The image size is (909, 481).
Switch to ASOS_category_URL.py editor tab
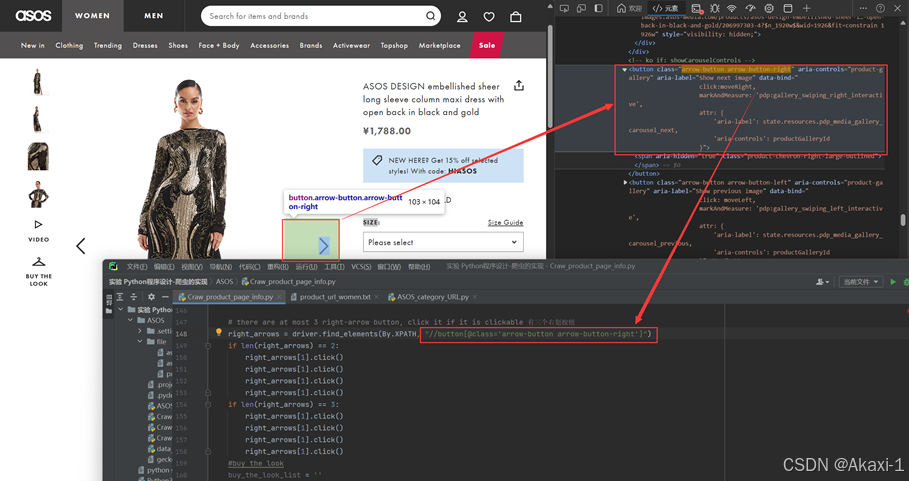point(432,297)
